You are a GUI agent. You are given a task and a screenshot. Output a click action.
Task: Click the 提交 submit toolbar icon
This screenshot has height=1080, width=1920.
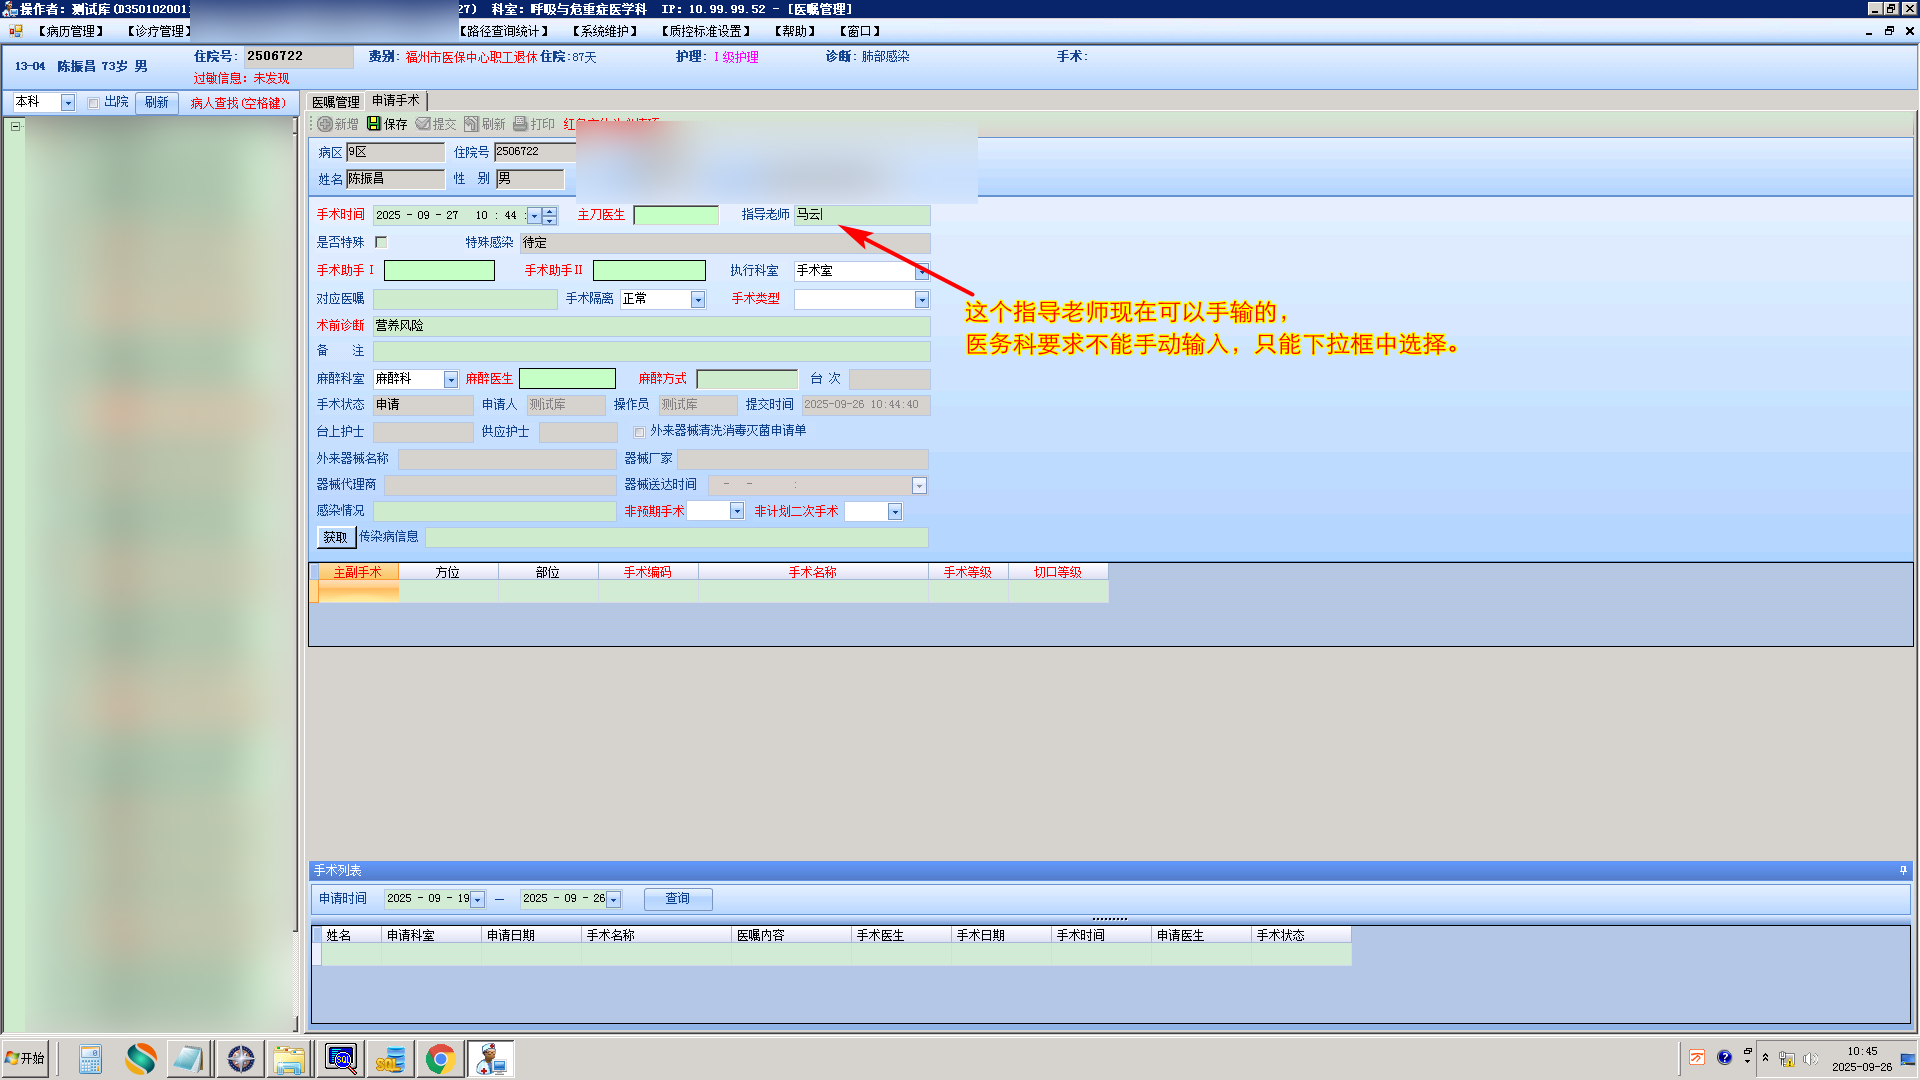point(423,124)
